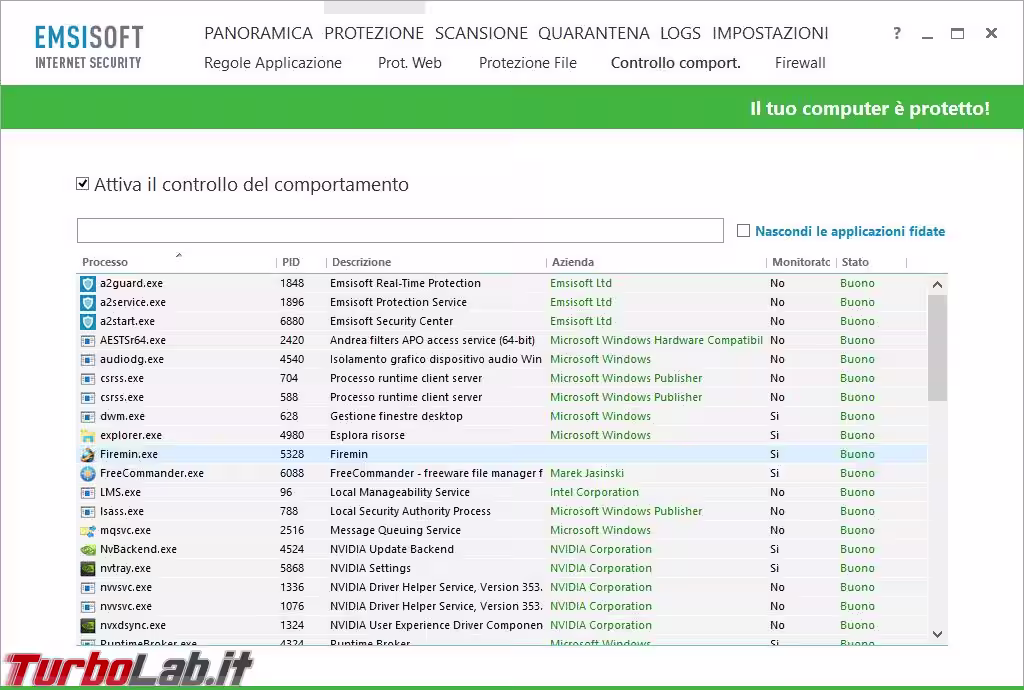The image size is (1024, 690).
Task: Open help via the question mark icon
Action: pos(897,33)
